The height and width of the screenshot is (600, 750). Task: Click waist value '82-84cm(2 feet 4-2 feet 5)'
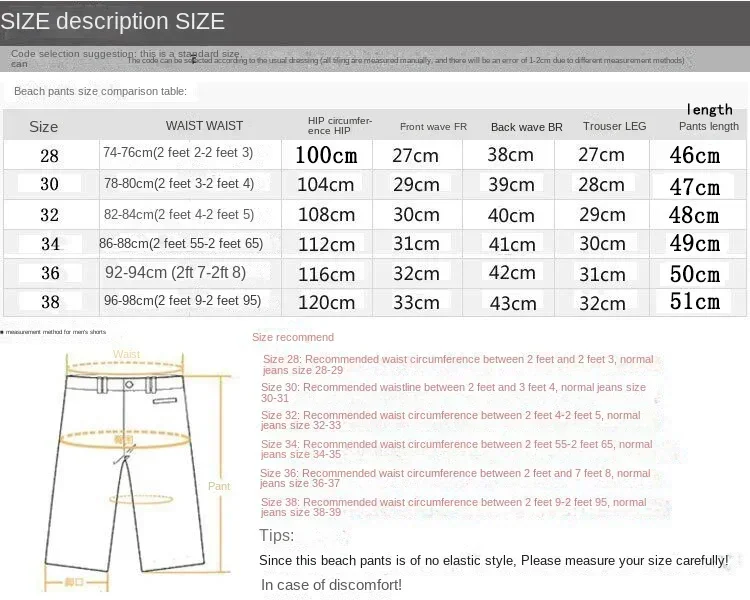(x=179, y=214)
